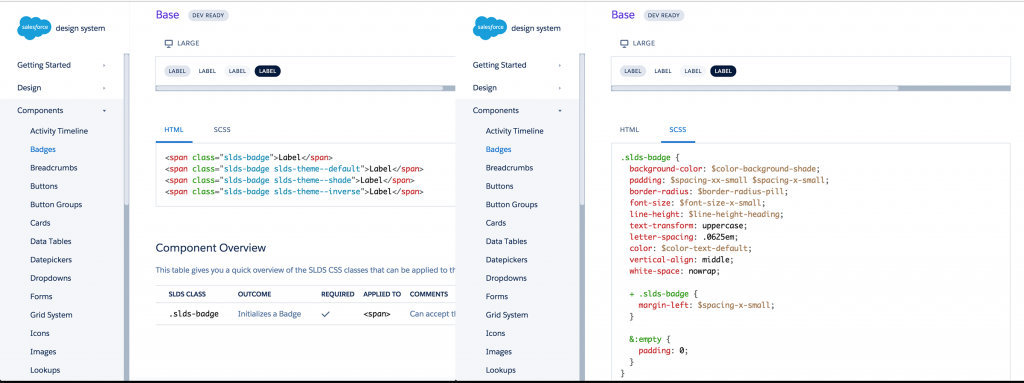Open Grid System in the right page sidebar
1024x383 pixels.
(507, 314)
